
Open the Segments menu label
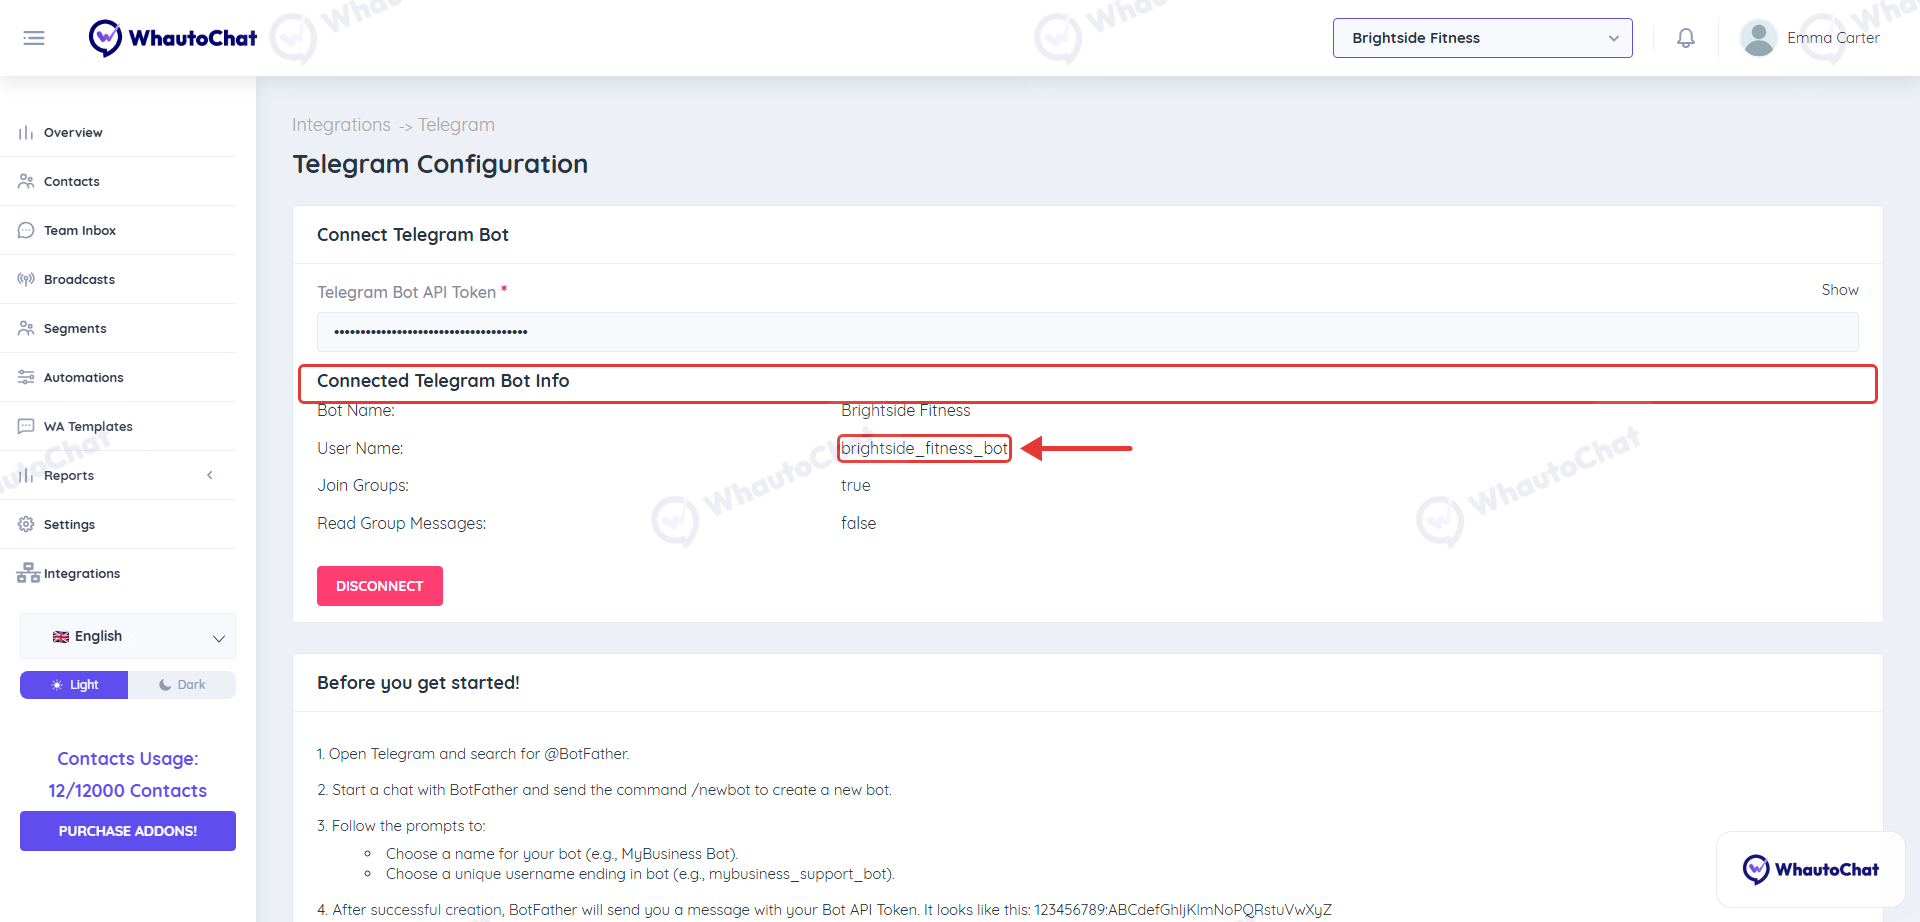tap(75, 329)
